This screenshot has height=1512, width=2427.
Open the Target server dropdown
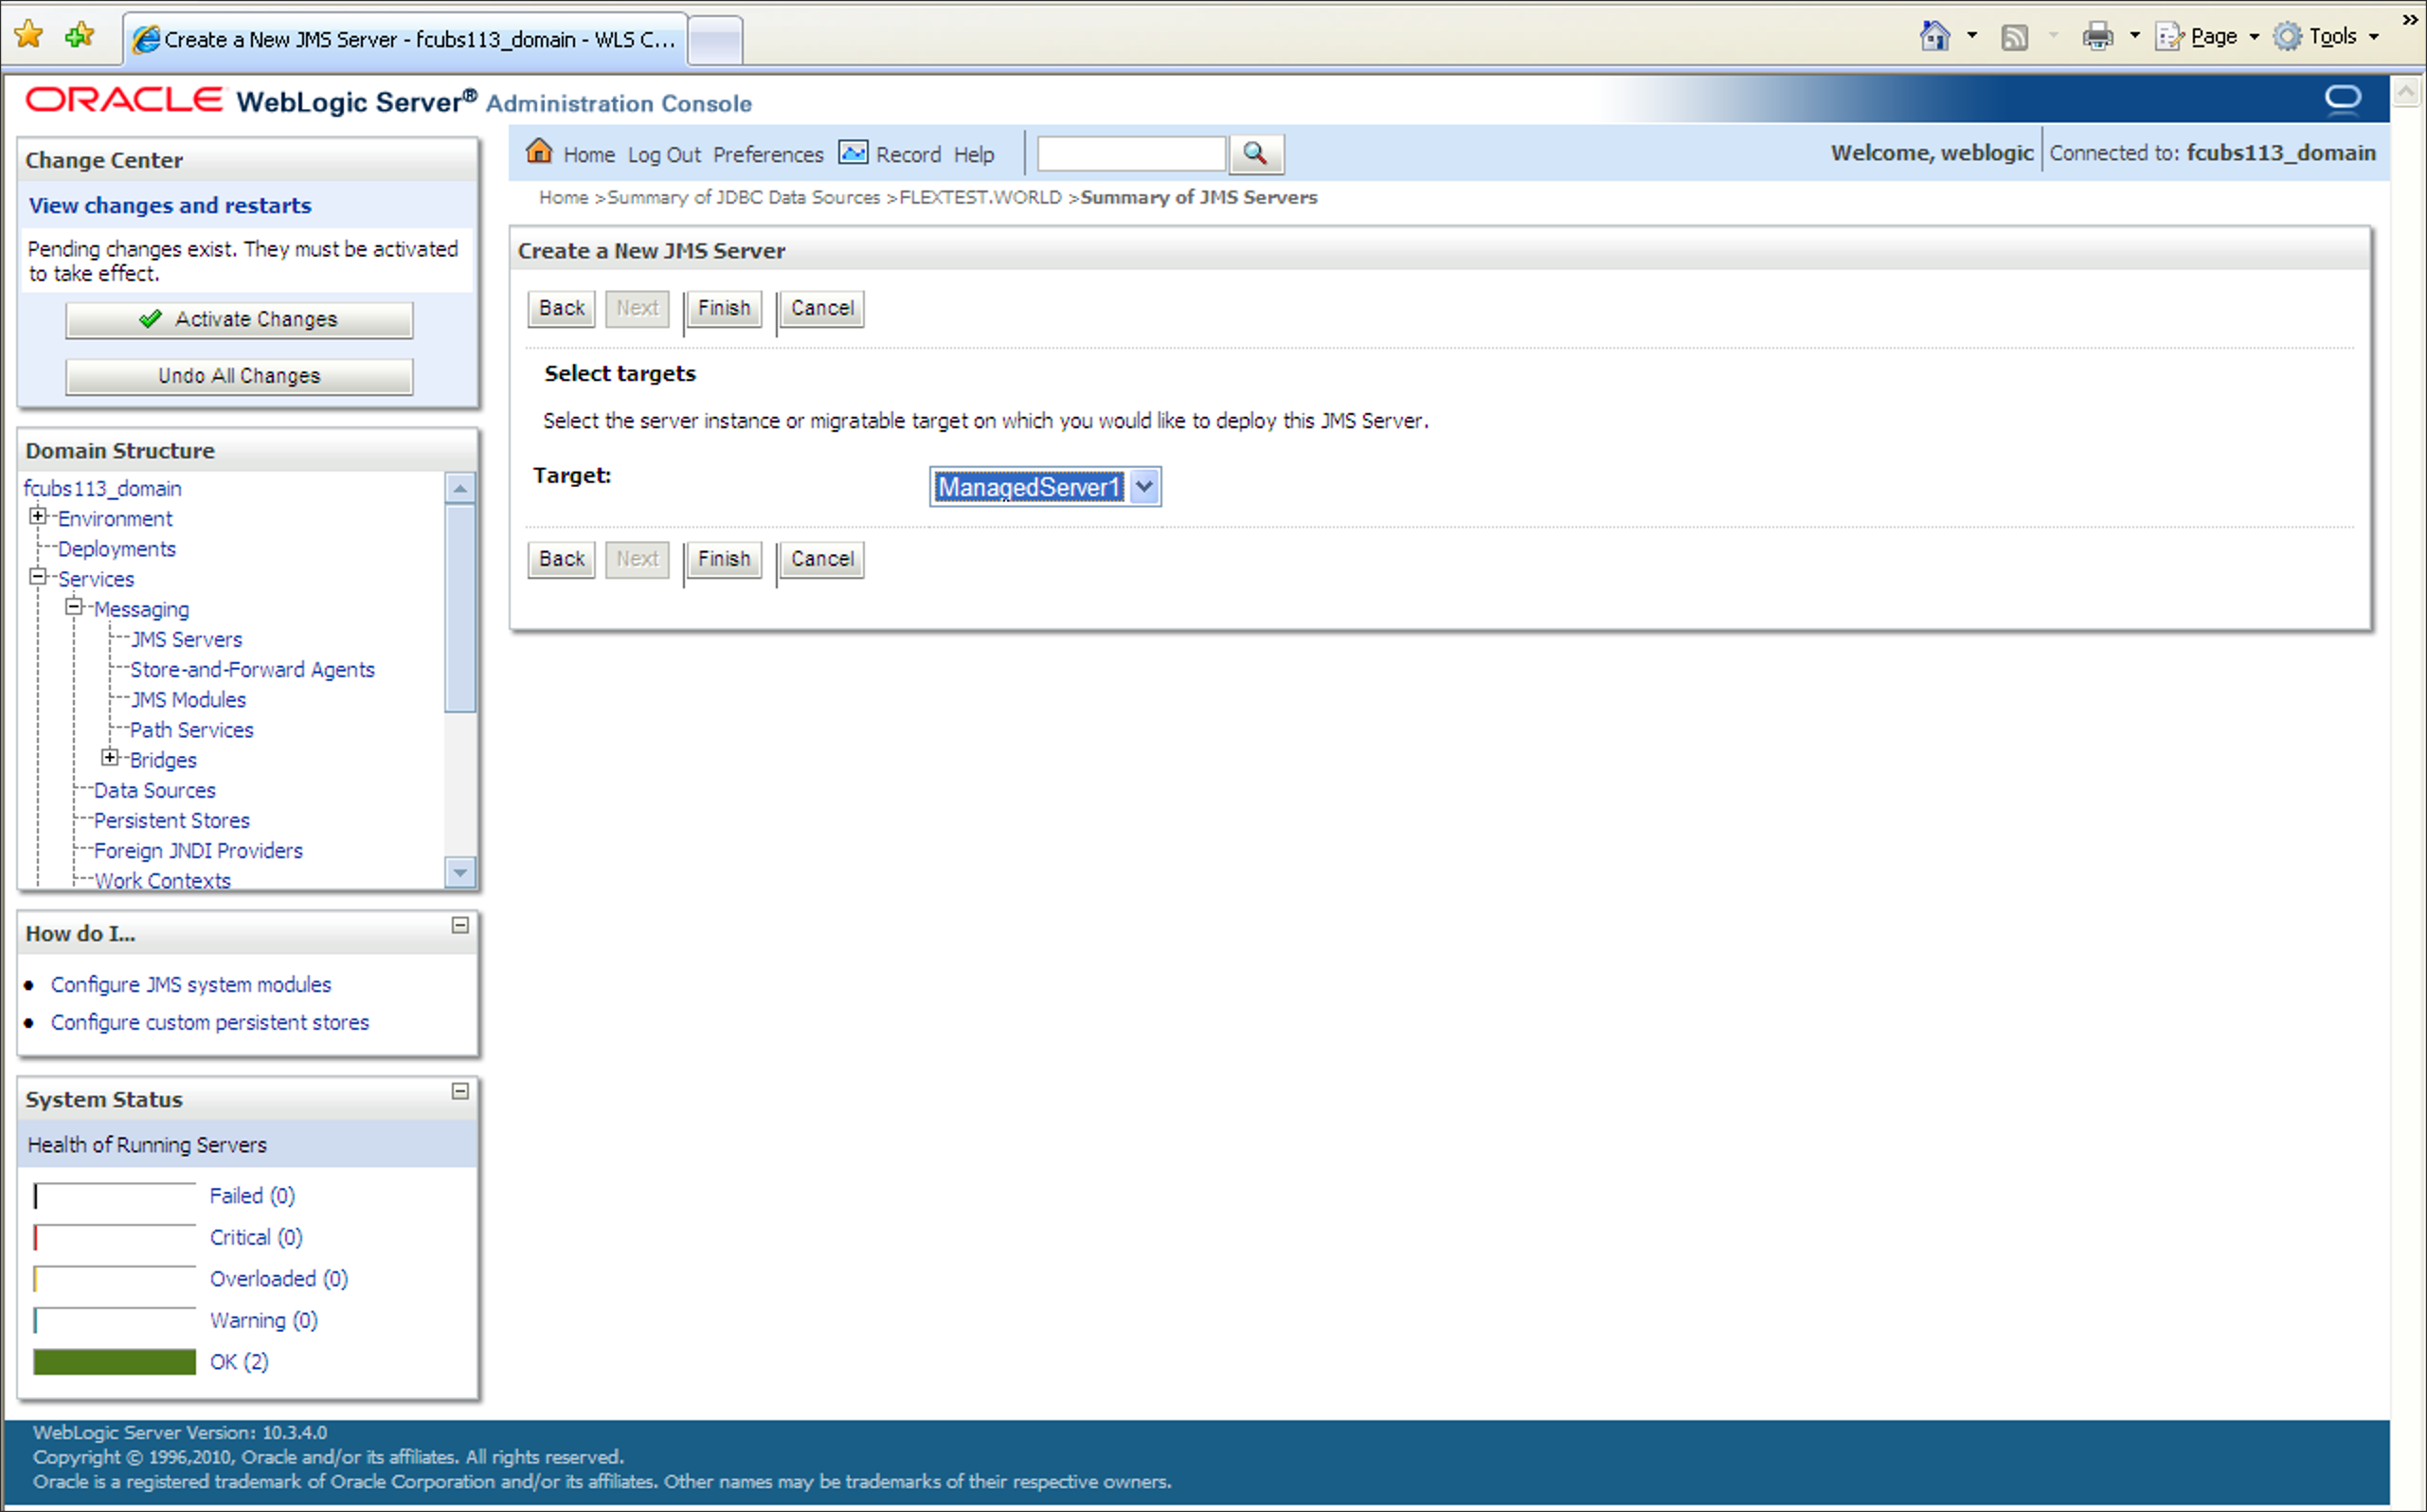point(1144,487)
